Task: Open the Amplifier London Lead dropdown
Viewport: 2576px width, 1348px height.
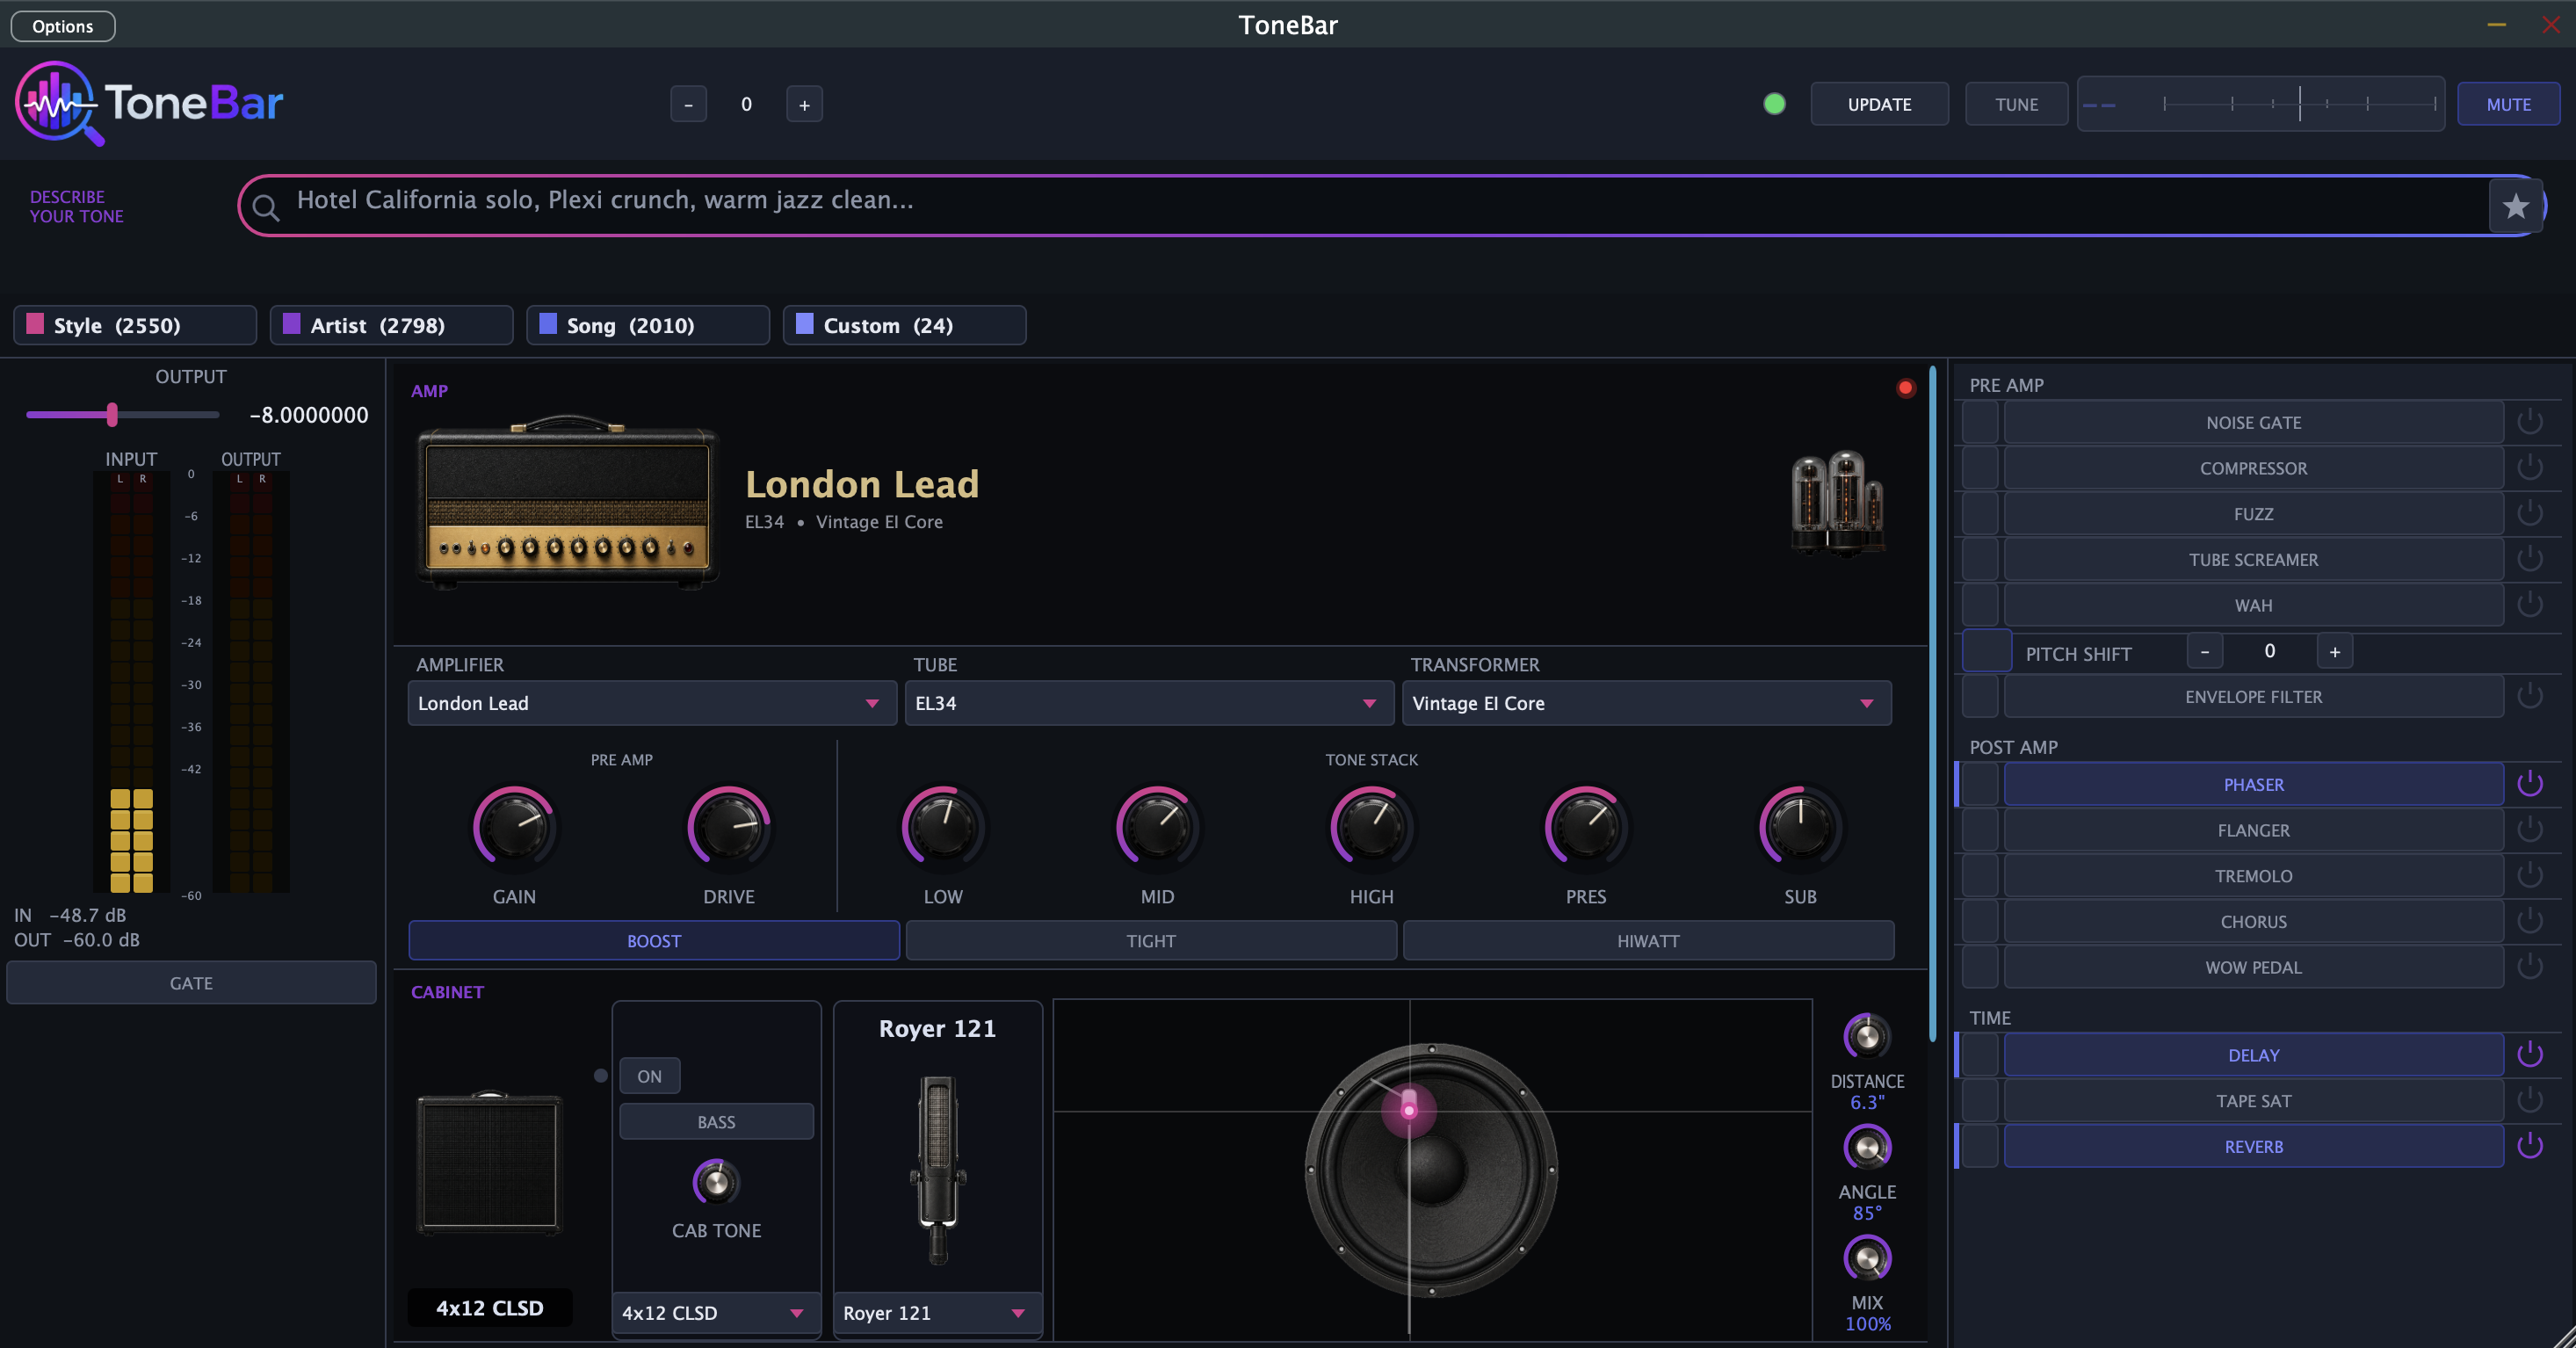Action: (x=651, y=703)
